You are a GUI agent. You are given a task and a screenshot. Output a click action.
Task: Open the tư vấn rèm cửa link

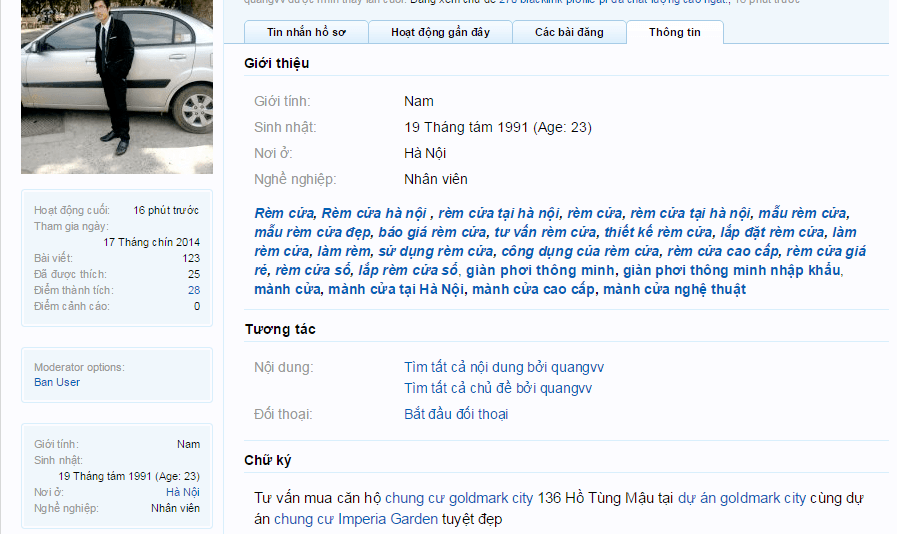click(546, 232)
